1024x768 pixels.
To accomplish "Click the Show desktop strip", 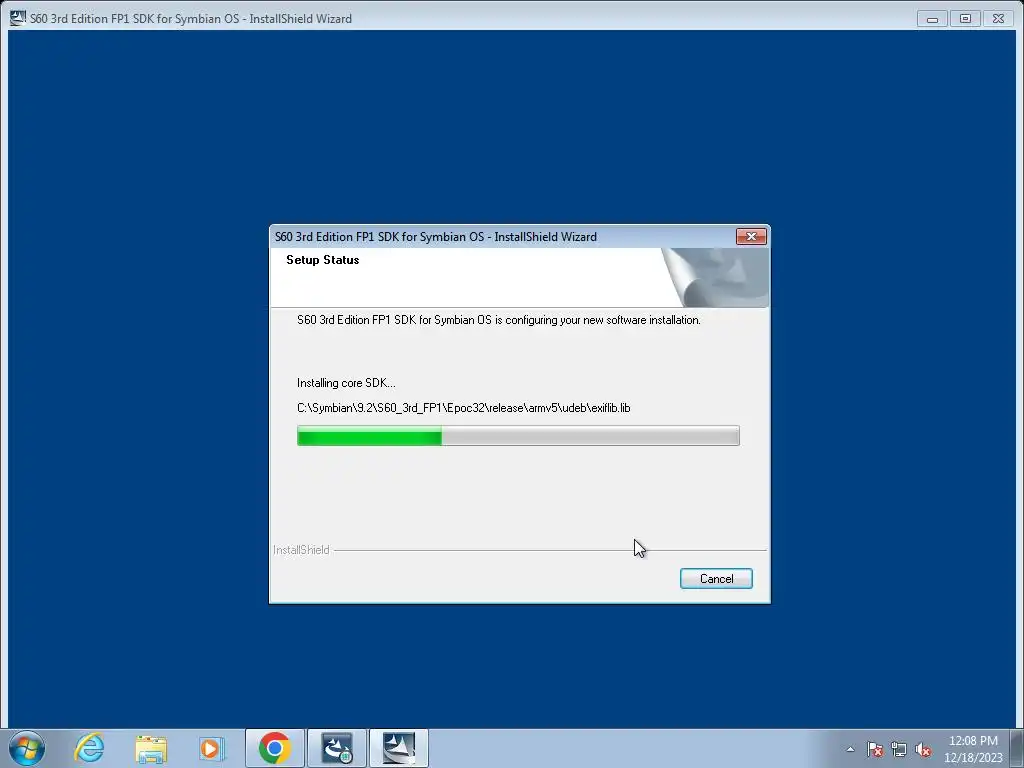I will [x=1017, y=748].
